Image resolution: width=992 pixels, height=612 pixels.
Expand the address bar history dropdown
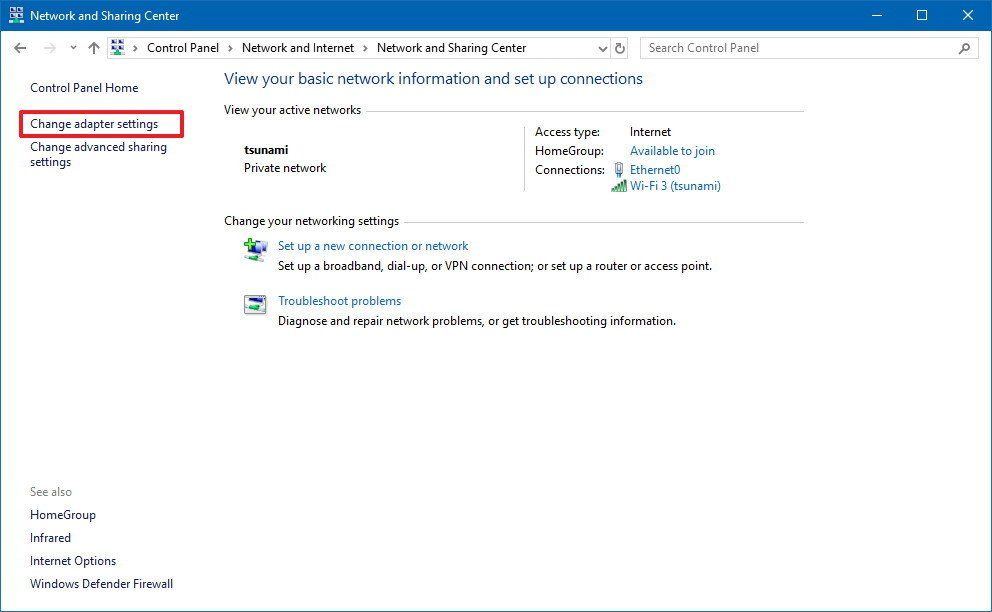coord(602,47)
